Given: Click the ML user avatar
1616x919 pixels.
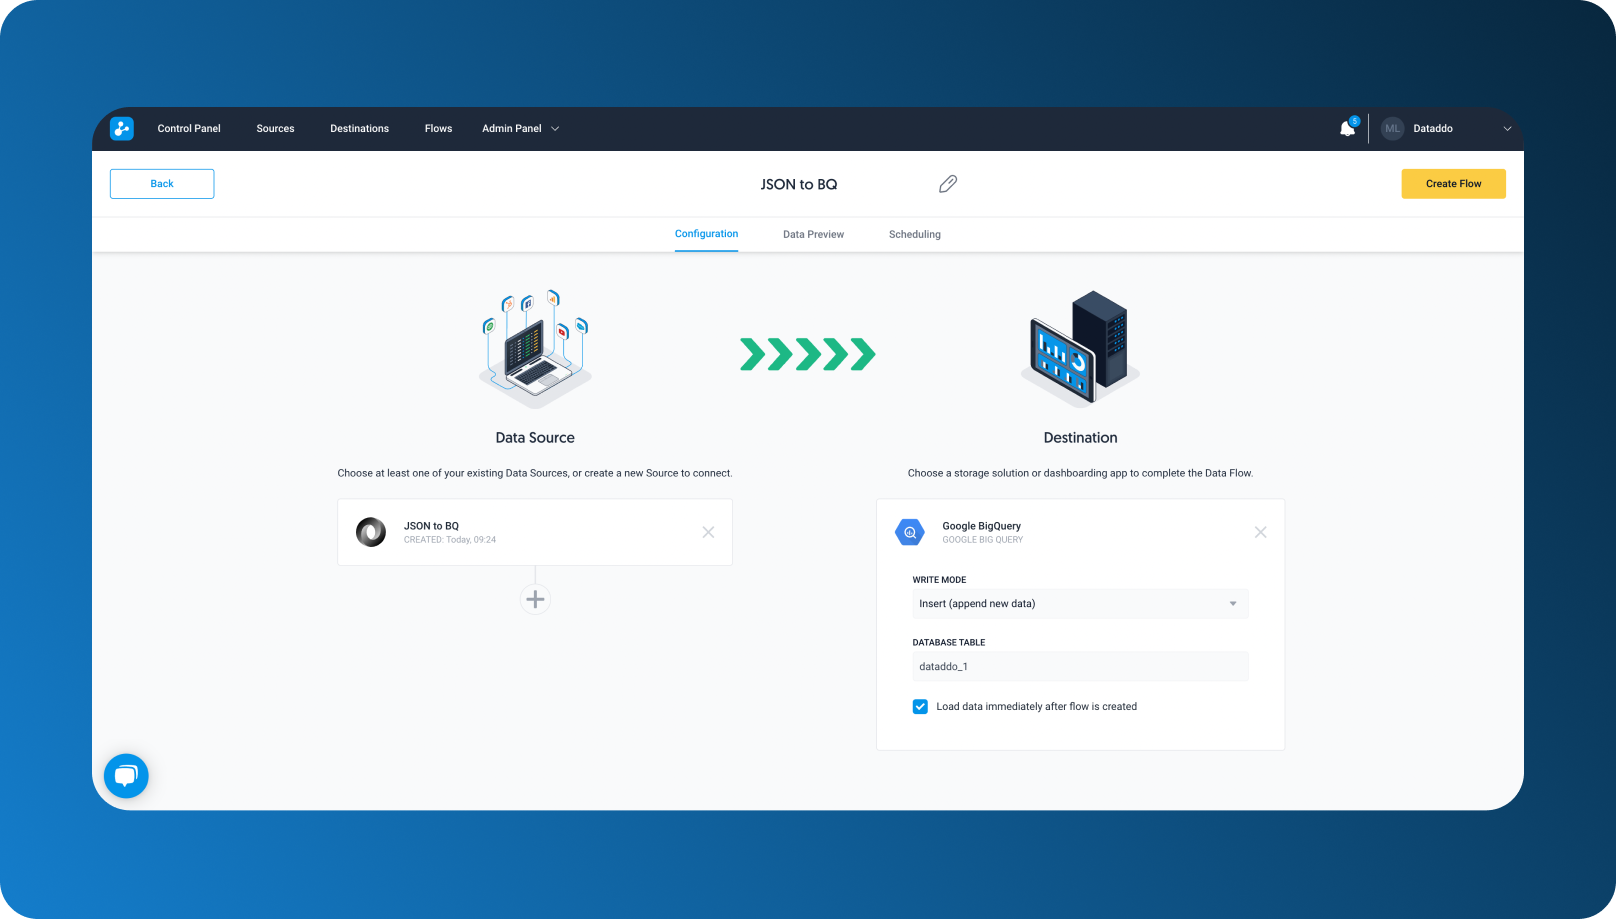Looking at the screenshot, I should click(1392, 129).
